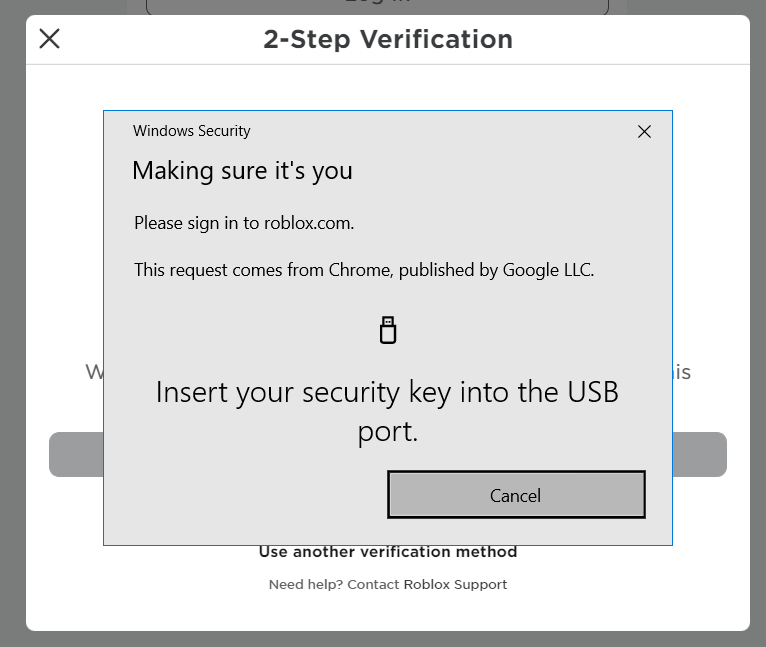
Task: Close the Windows Security dialog
Action: 644,131
